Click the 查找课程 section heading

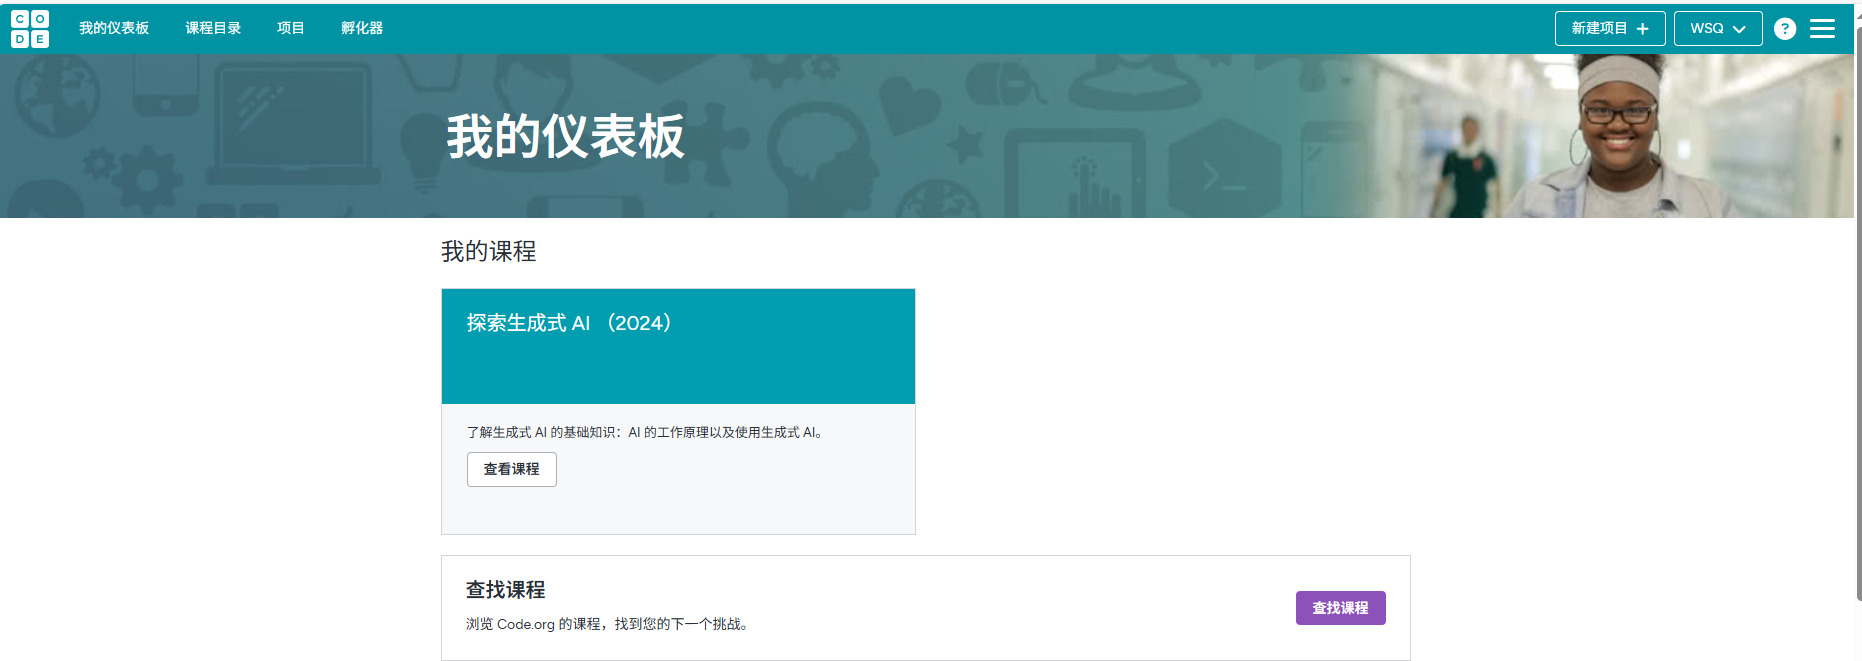coord(506,590)
